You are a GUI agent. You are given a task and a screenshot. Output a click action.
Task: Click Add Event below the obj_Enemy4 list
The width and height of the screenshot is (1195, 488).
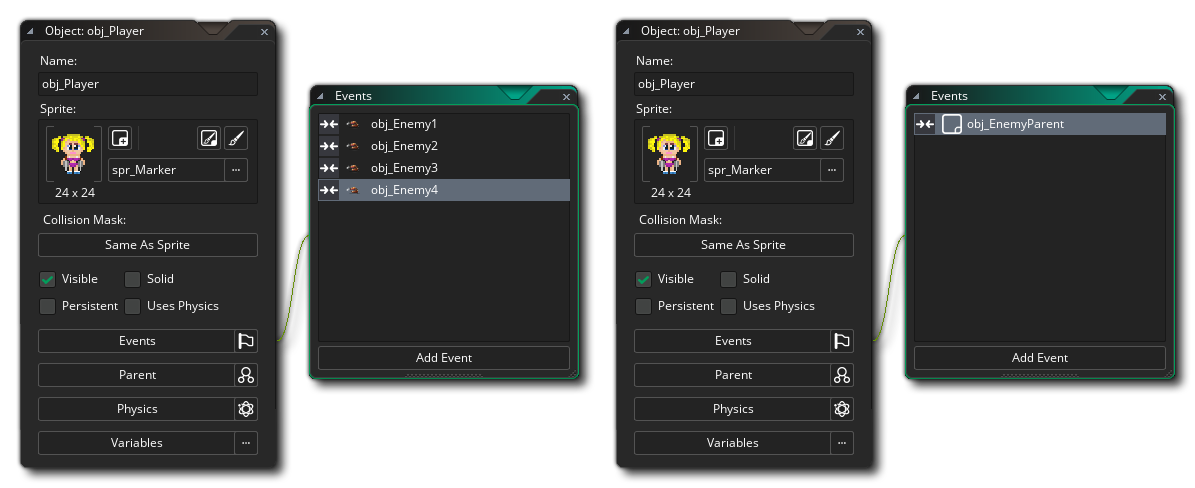coord(443,358)
